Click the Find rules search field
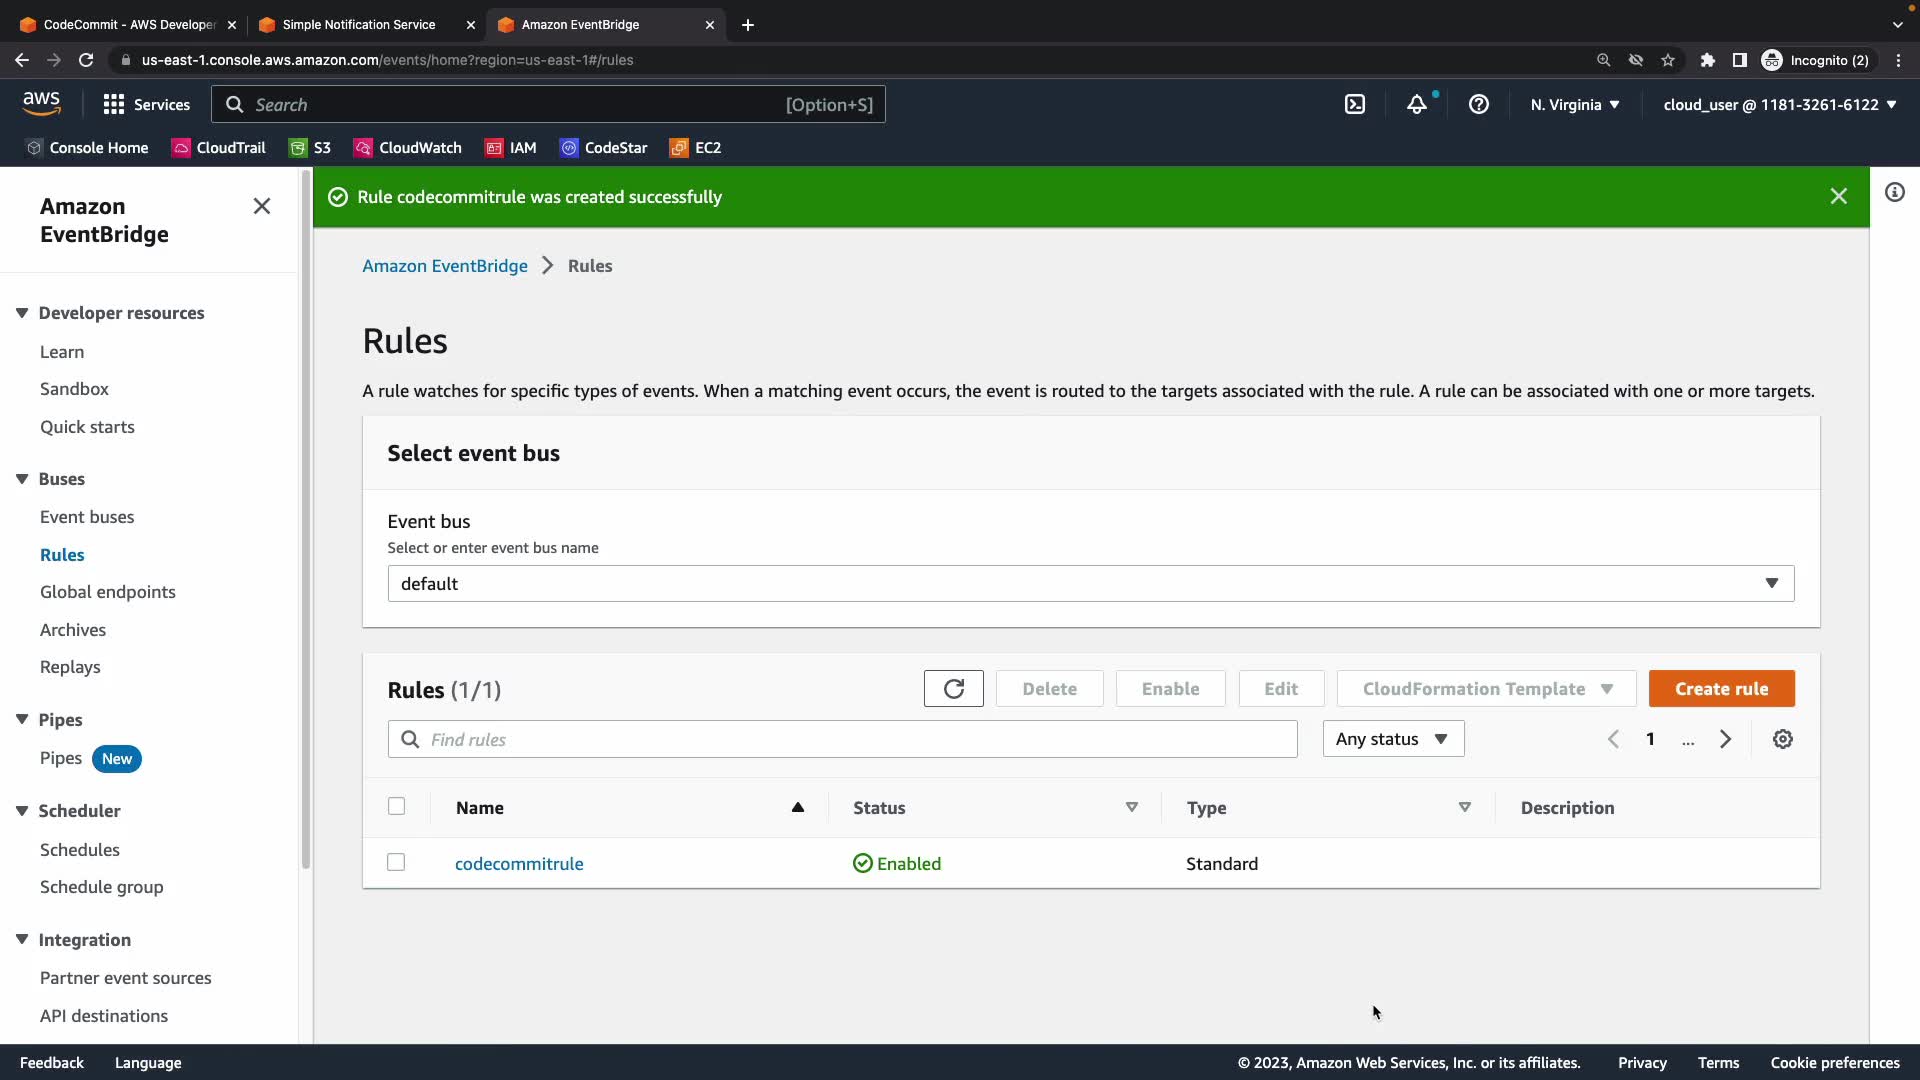Screen dimensions: 1920x1080 click(842, 739)
